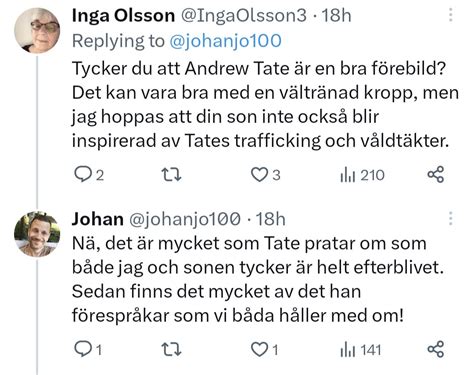View analytics showing 210 views
474x375 pixels.
tap(362, 175)
